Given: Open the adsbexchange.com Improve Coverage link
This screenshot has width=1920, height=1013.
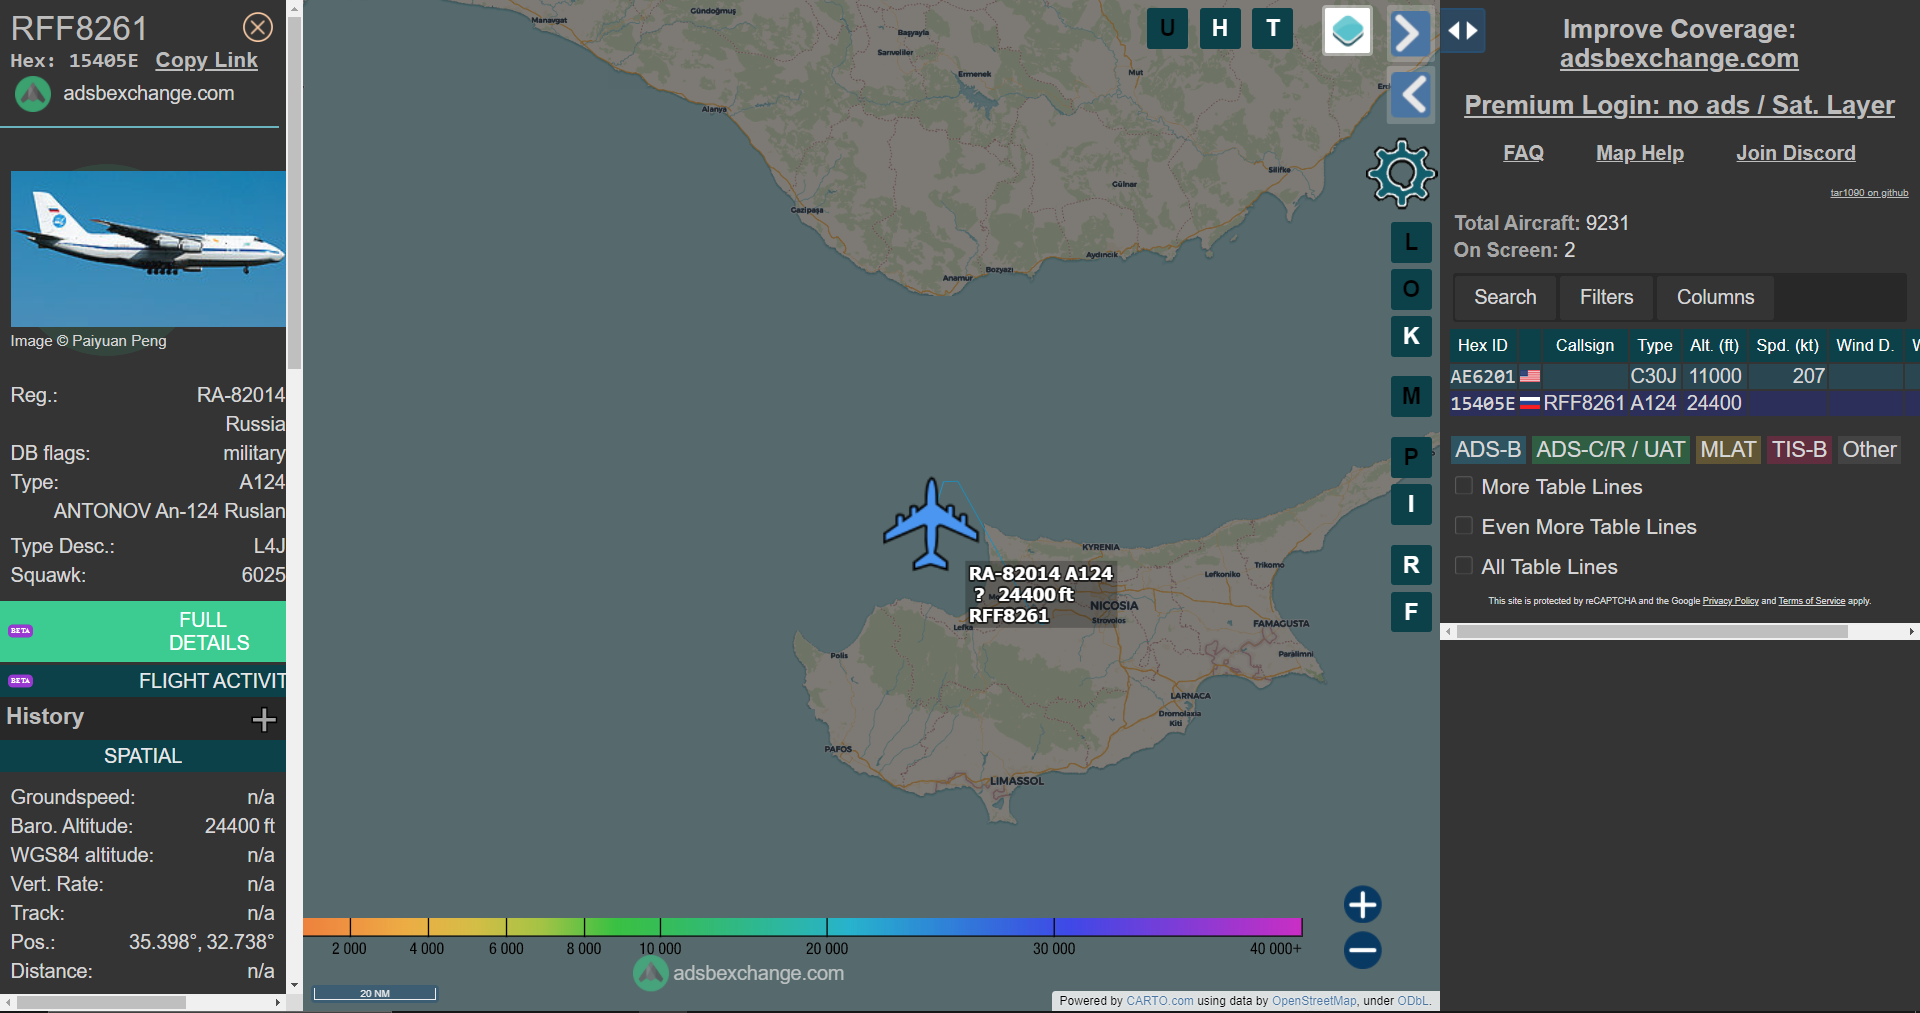Looking at the screenshot, I should coord(1679,59).
